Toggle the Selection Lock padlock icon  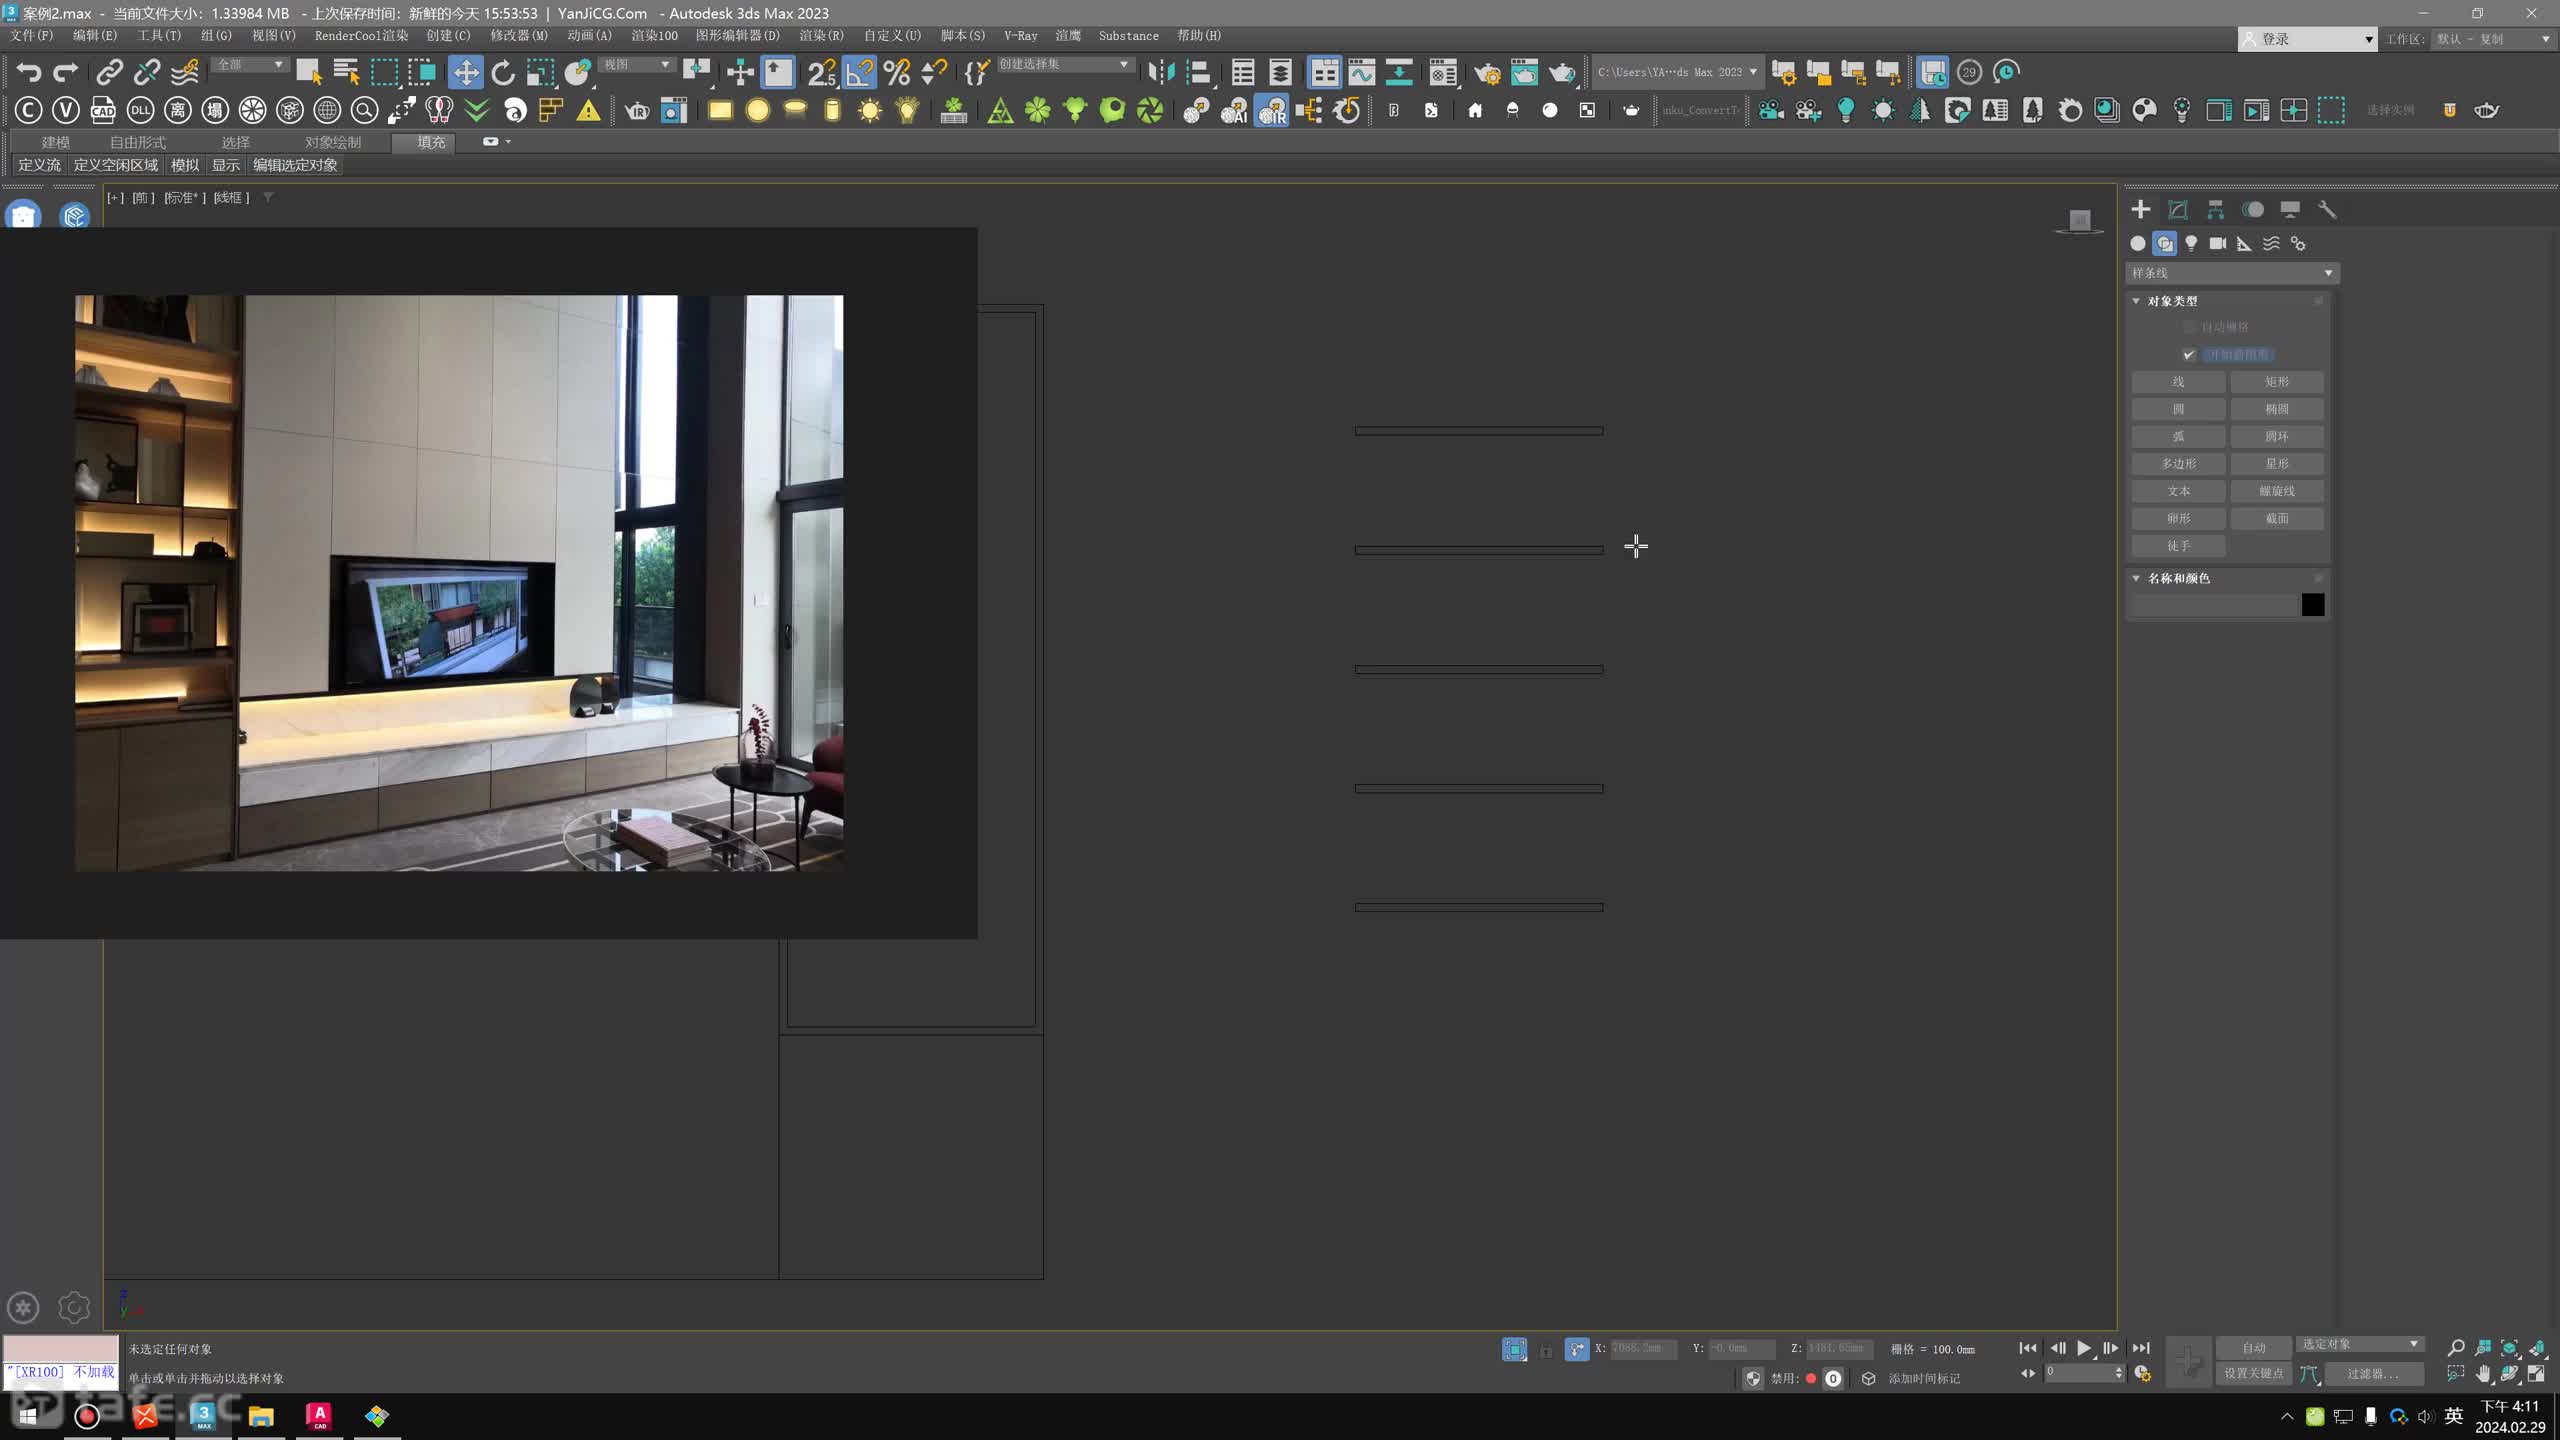click(1546, 1349)
